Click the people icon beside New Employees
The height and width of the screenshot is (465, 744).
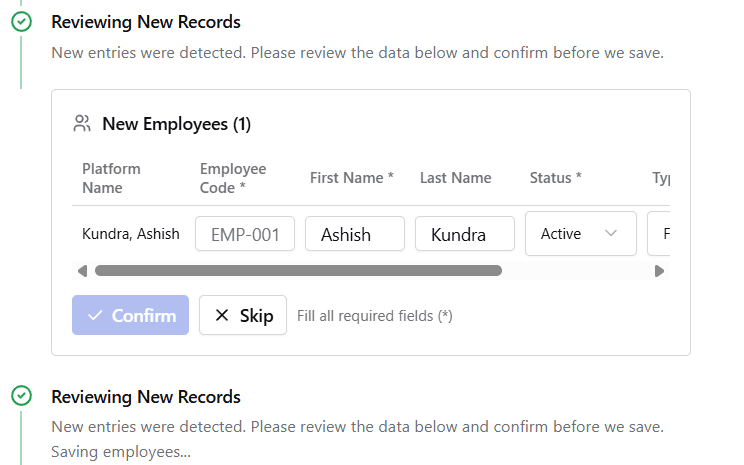pos(82,124)
